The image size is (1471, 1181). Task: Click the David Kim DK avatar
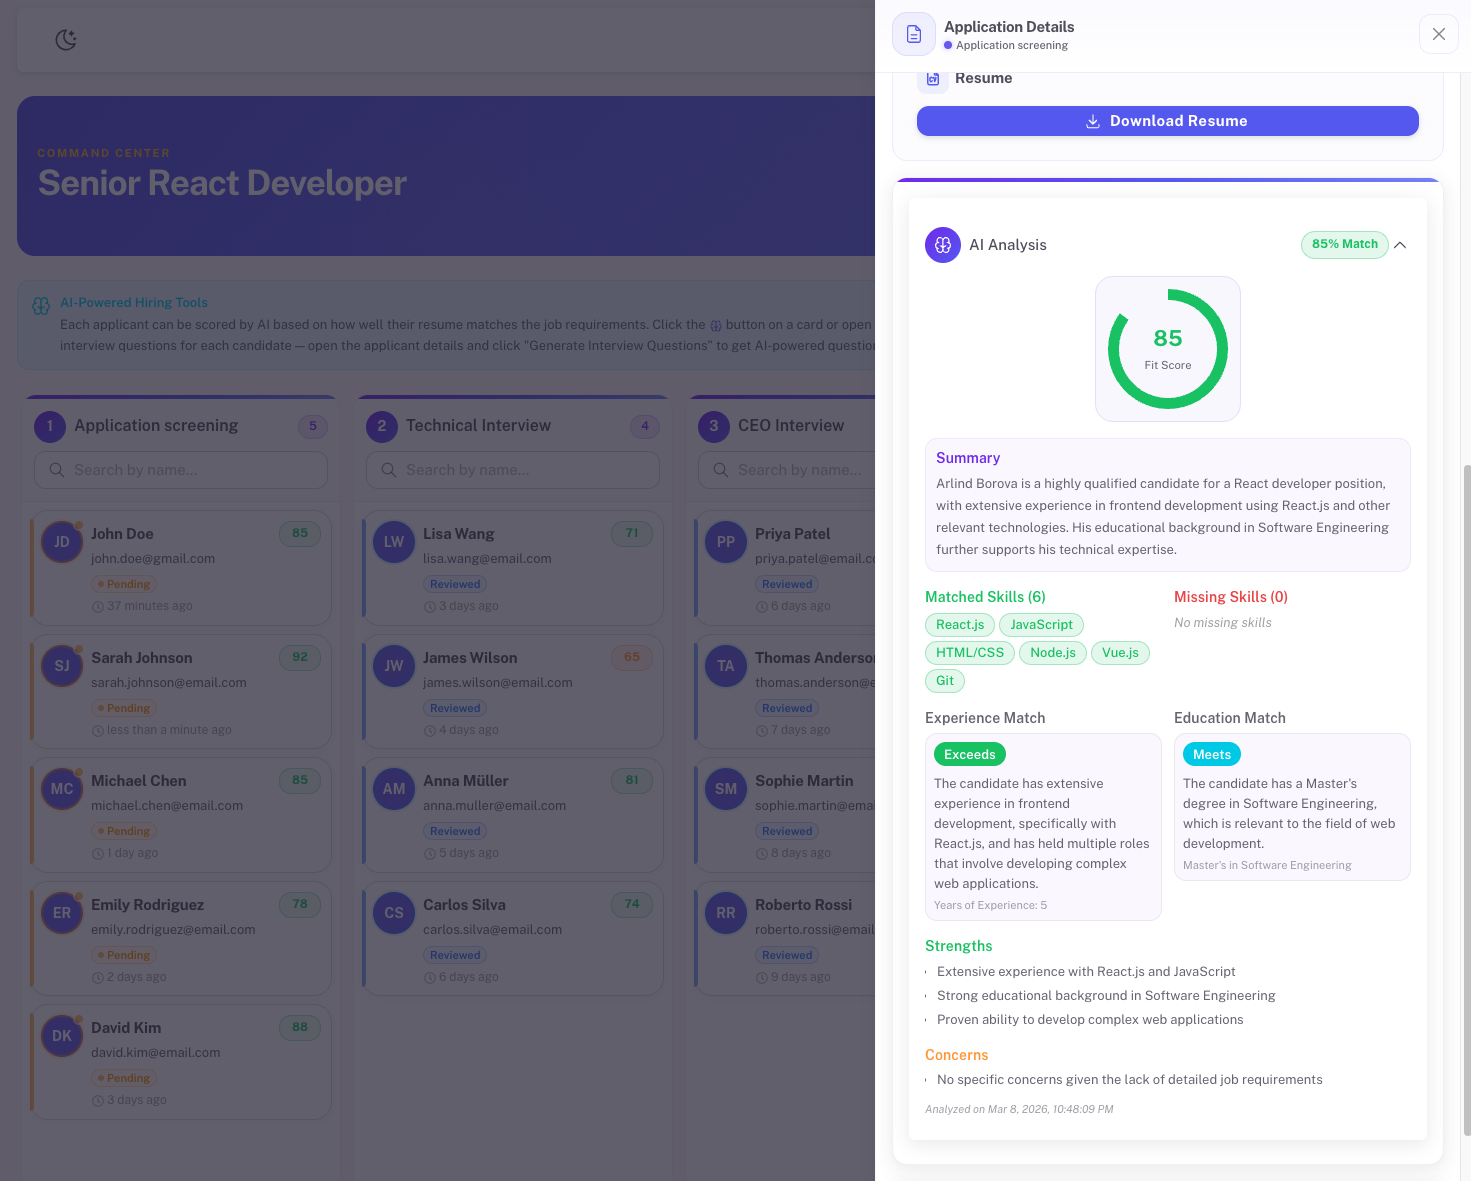(x=62, y=1036)
